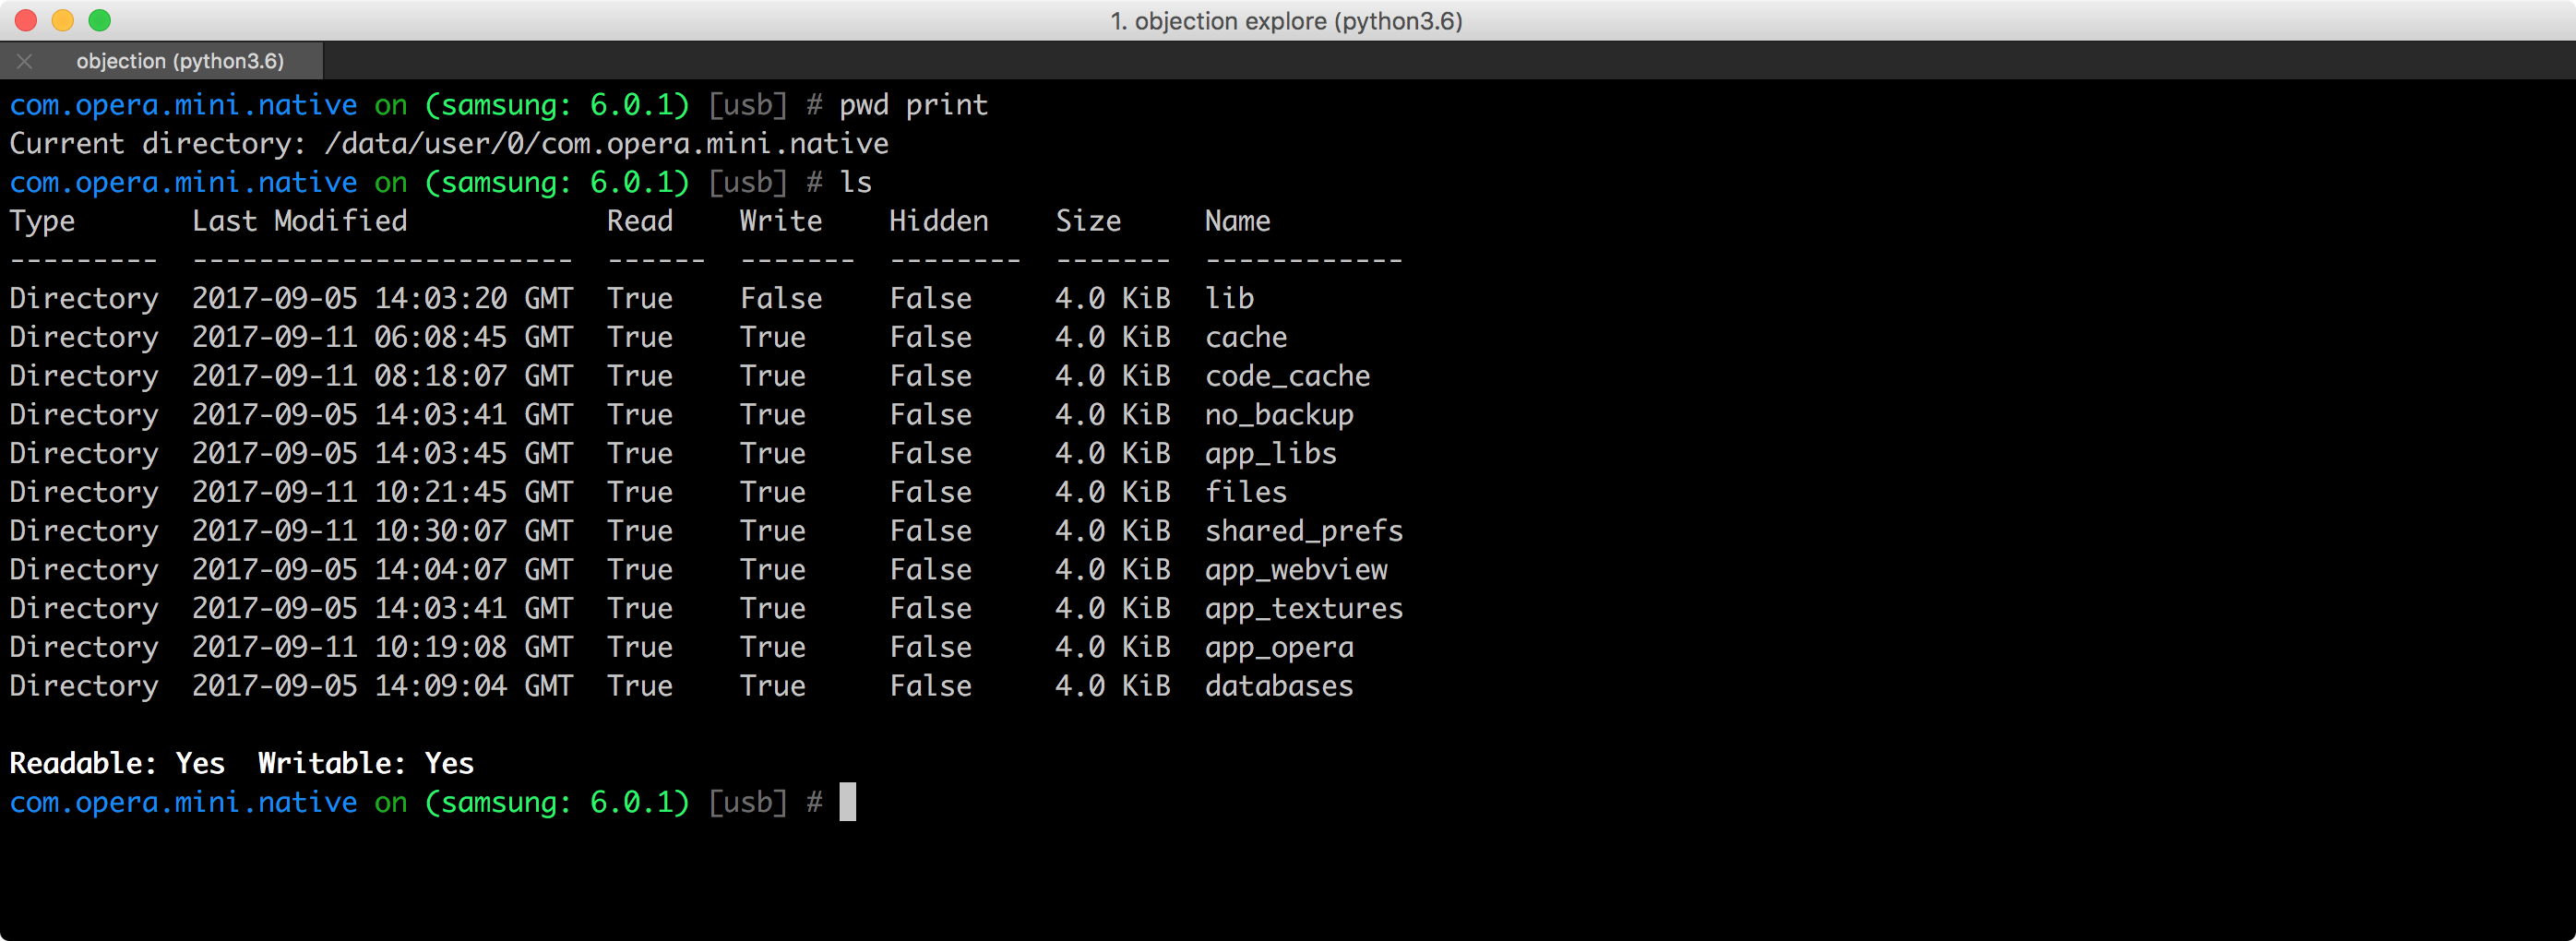Click the green fullscreen window button
The height and width of the screenshot is (941, 2576).
tap(100, 20)
